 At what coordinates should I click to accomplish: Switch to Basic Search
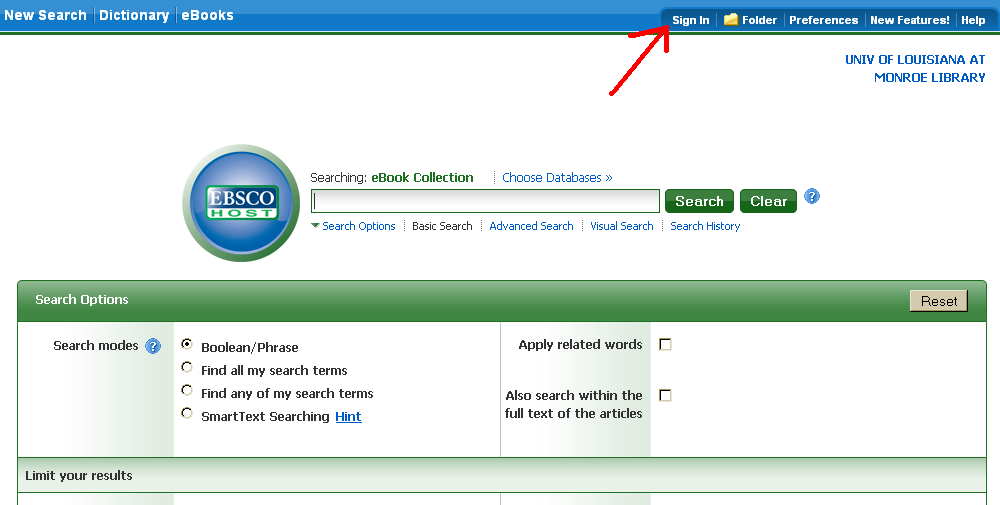442,226
